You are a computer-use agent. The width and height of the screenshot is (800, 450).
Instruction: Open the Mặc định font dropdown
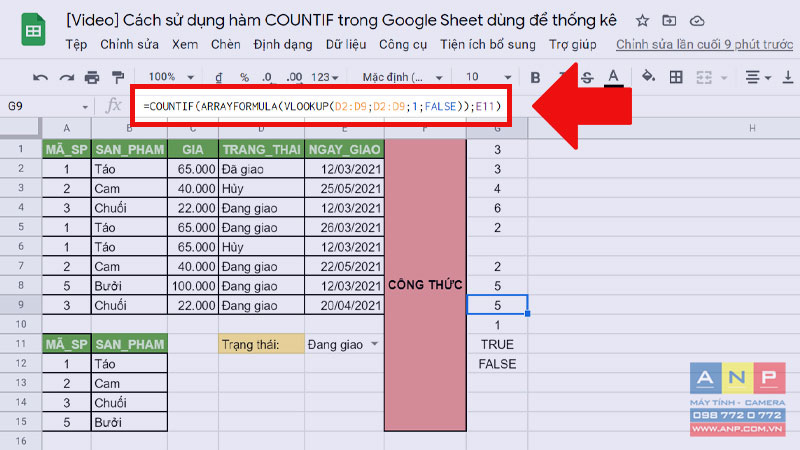point(402,78)
